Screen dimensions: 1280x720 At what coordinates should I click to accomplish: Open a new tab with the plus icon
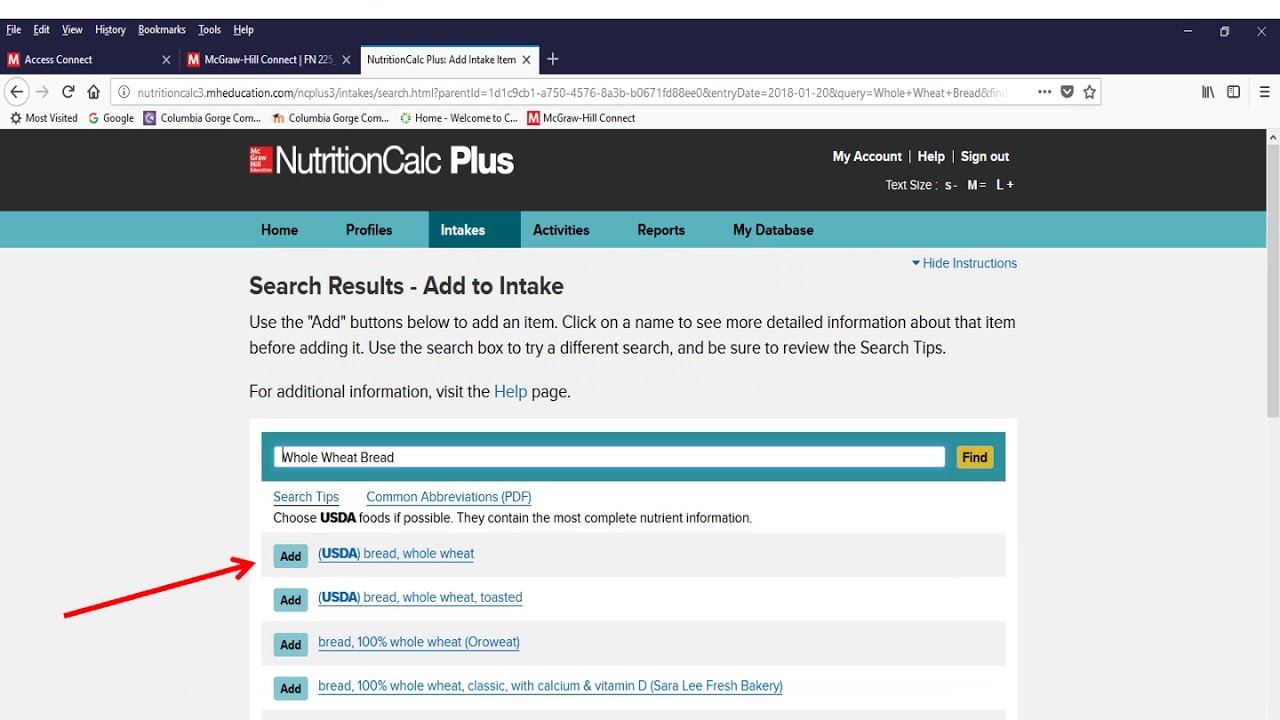[553, 59]
